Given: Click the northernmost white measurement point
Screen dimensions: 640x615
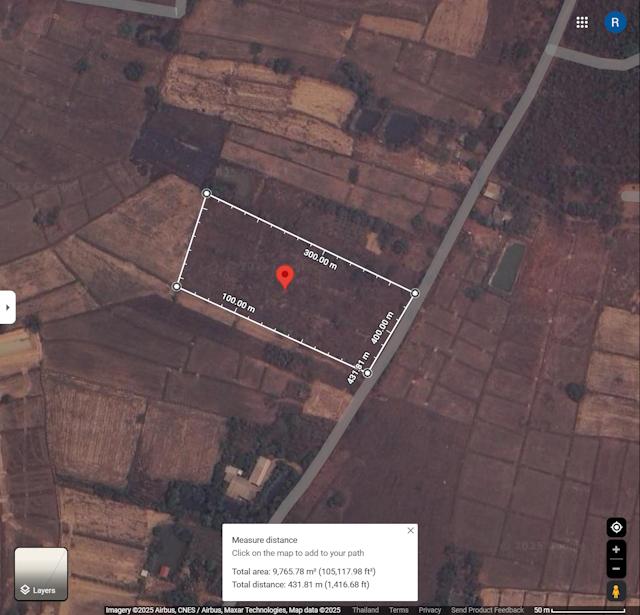Looking at the screenshot, I should [x=207, y=193].
